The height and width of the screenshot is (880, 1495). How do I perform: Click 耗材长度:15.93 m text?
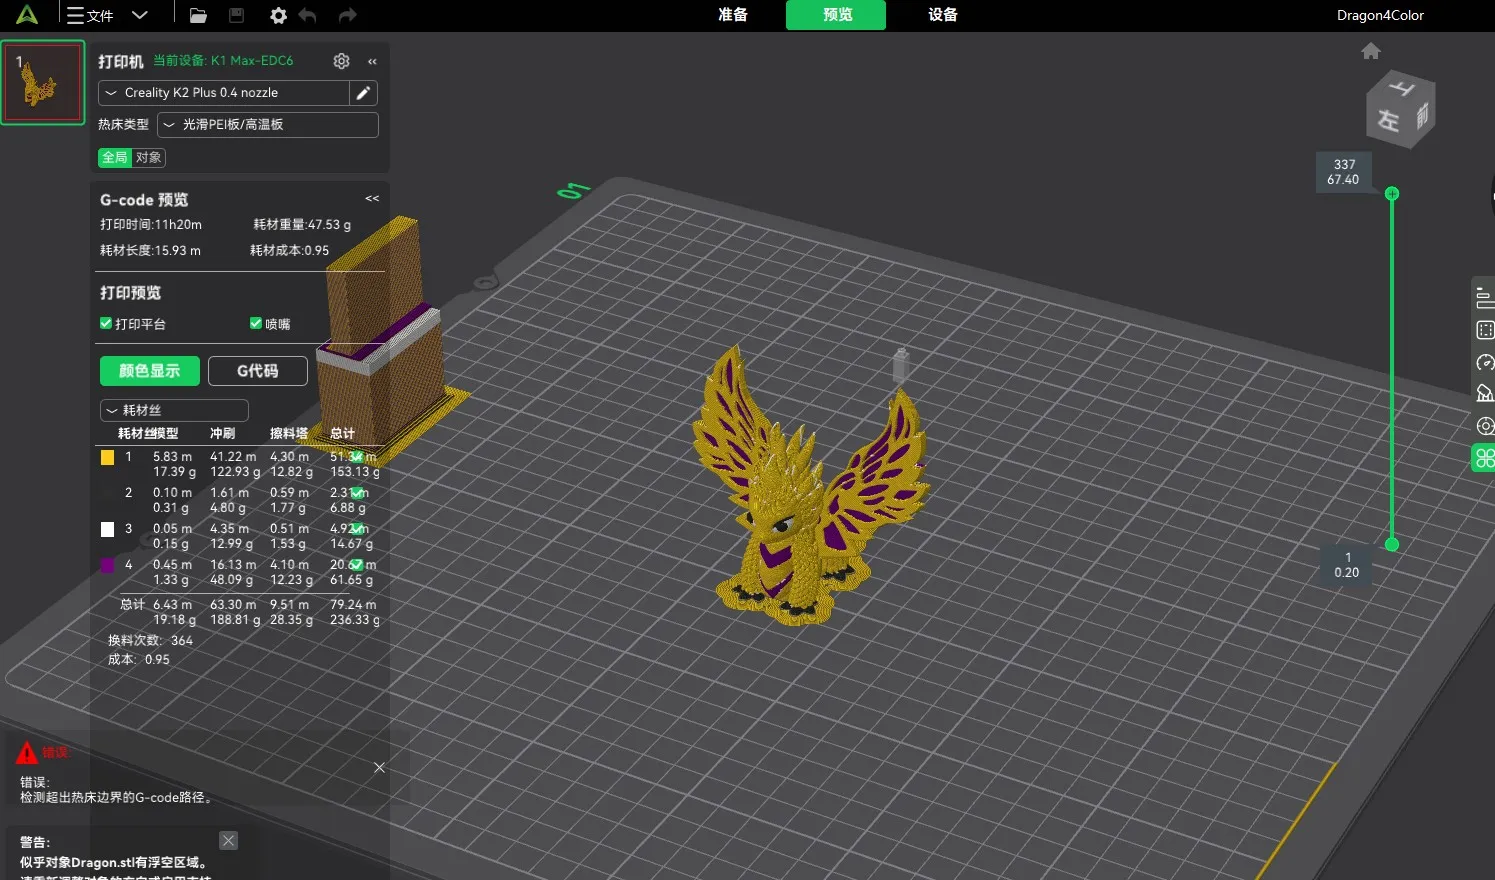coord(150,250)
